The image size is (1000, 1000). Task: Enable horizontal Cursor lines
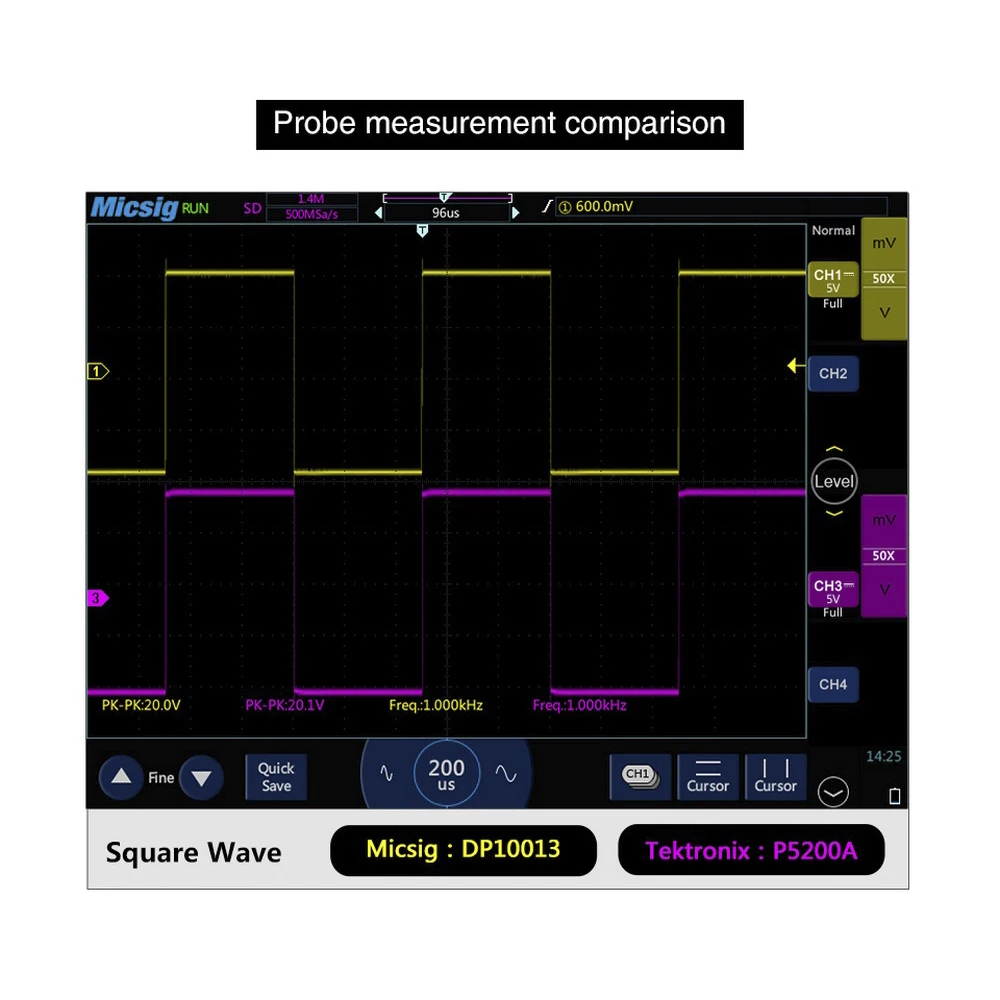pyautogui.click(x=708, y=776)
